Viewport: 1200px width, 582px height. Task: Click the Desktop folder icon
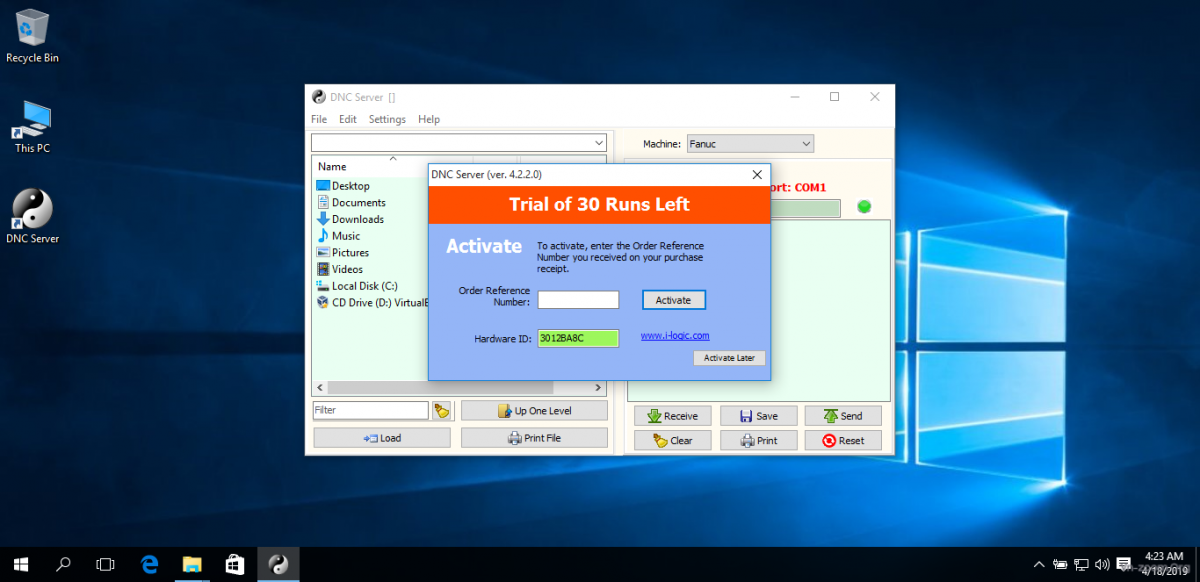(x=323, y=186)
